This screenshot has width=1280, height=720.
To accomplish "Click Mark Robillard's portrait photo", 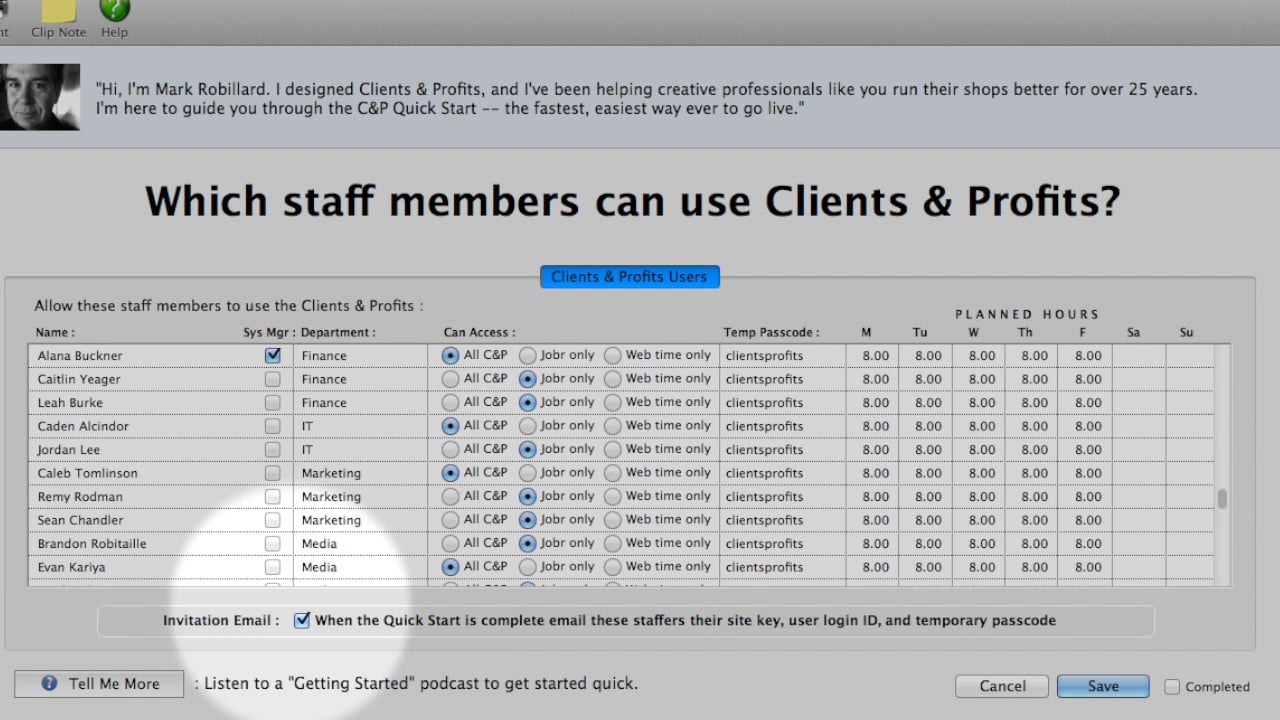I will pyautogui.click(x=39, y=97).
